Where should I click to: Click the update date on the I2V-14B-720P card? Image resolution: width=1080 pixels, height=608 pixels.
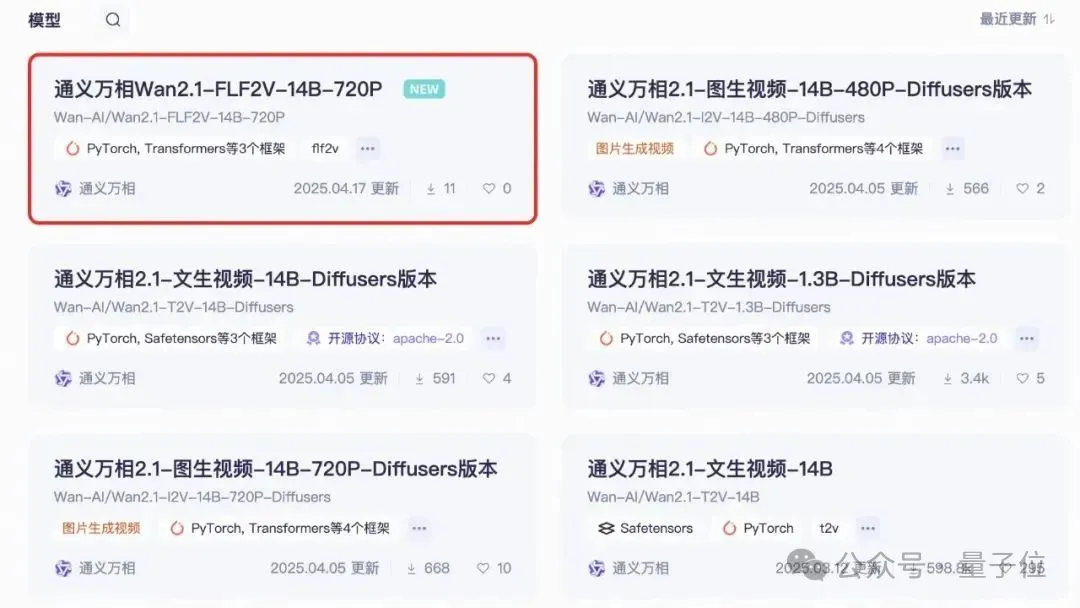(x=324, y=569)
